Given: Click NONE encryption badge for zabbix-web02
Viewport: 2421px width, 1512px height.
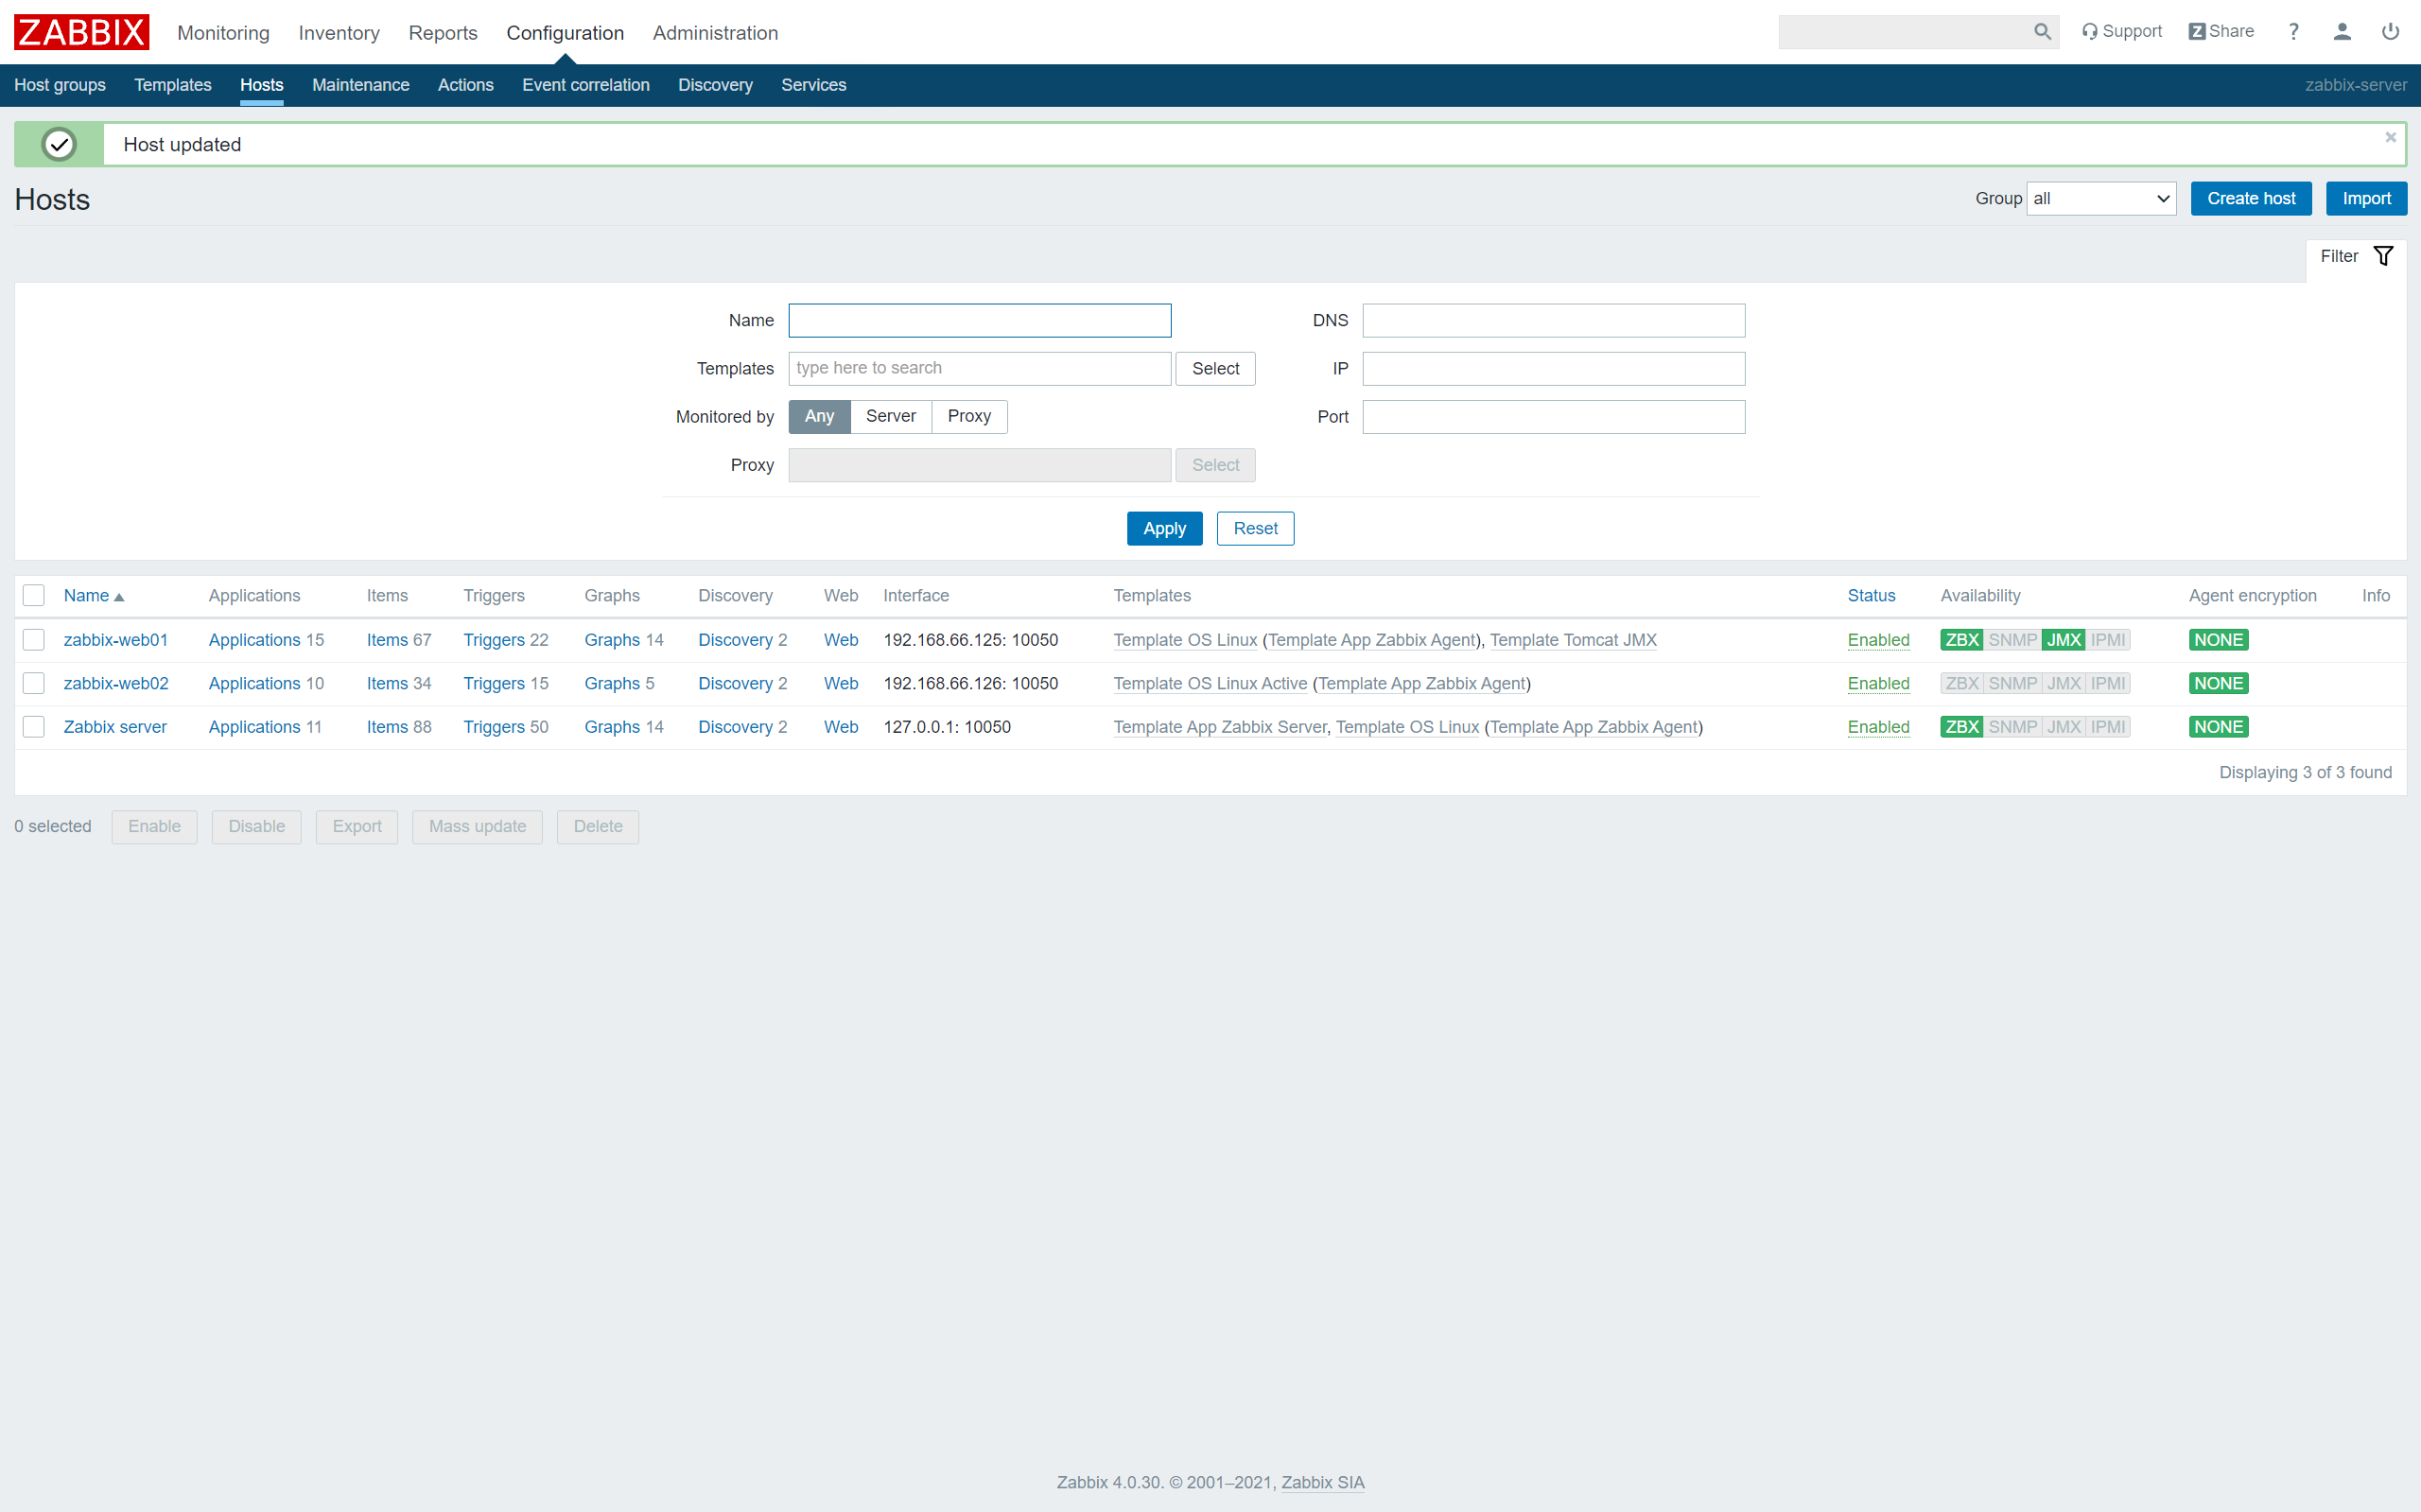Looking at the screenshot, I should pos(2218,683).
